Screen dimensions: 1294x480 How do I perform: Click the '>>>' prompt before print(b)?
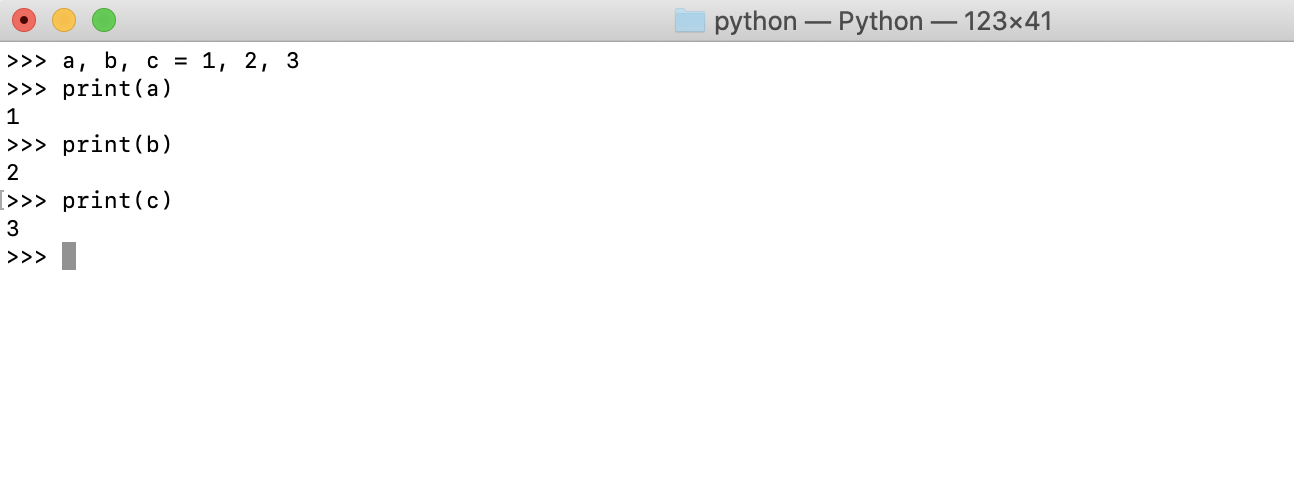(x=27, y=145)
